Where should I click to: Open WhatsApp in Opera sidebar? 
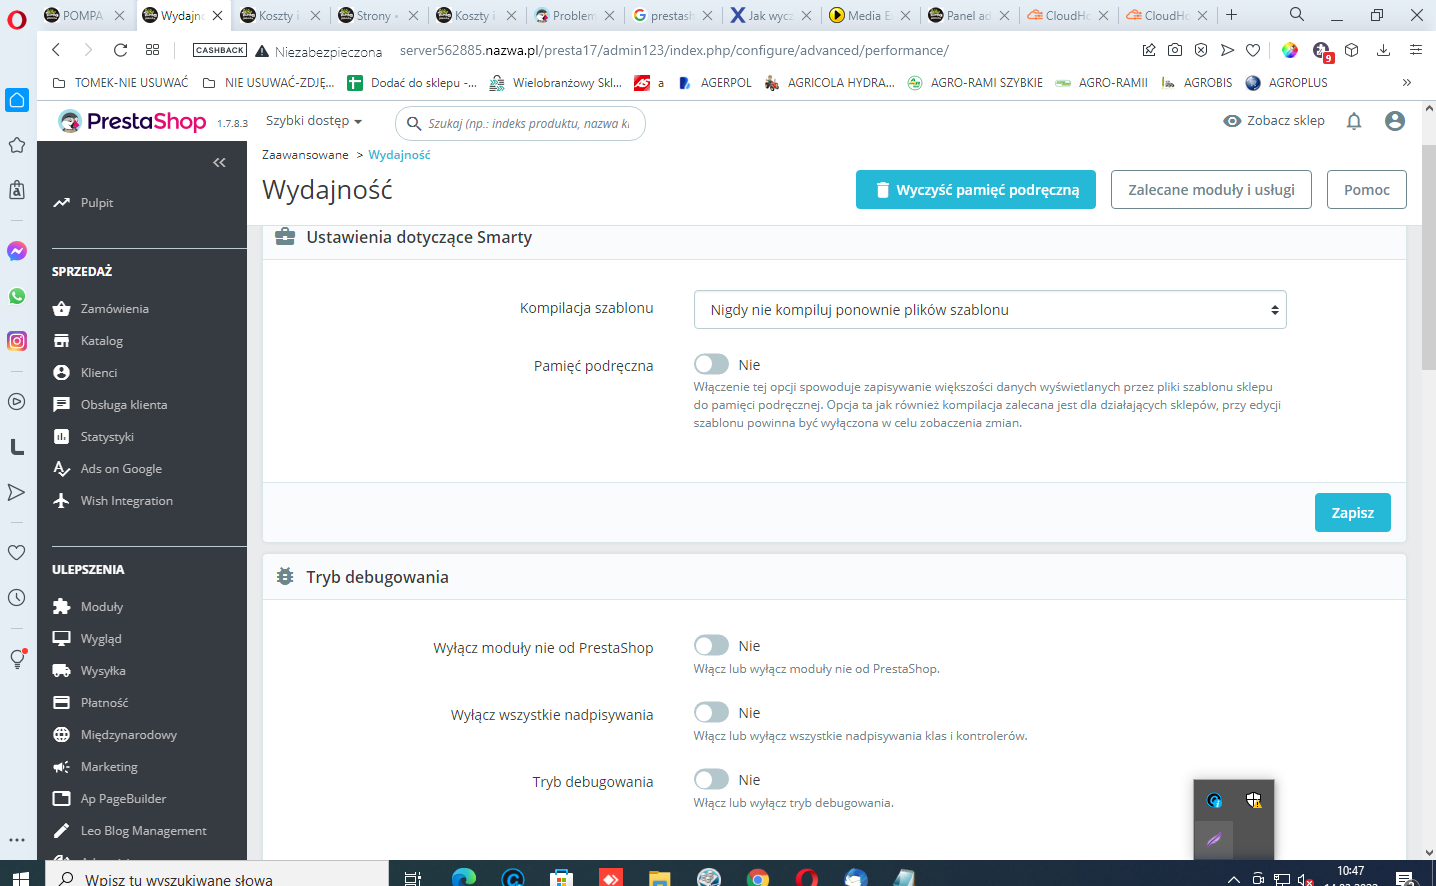[17, 296]
